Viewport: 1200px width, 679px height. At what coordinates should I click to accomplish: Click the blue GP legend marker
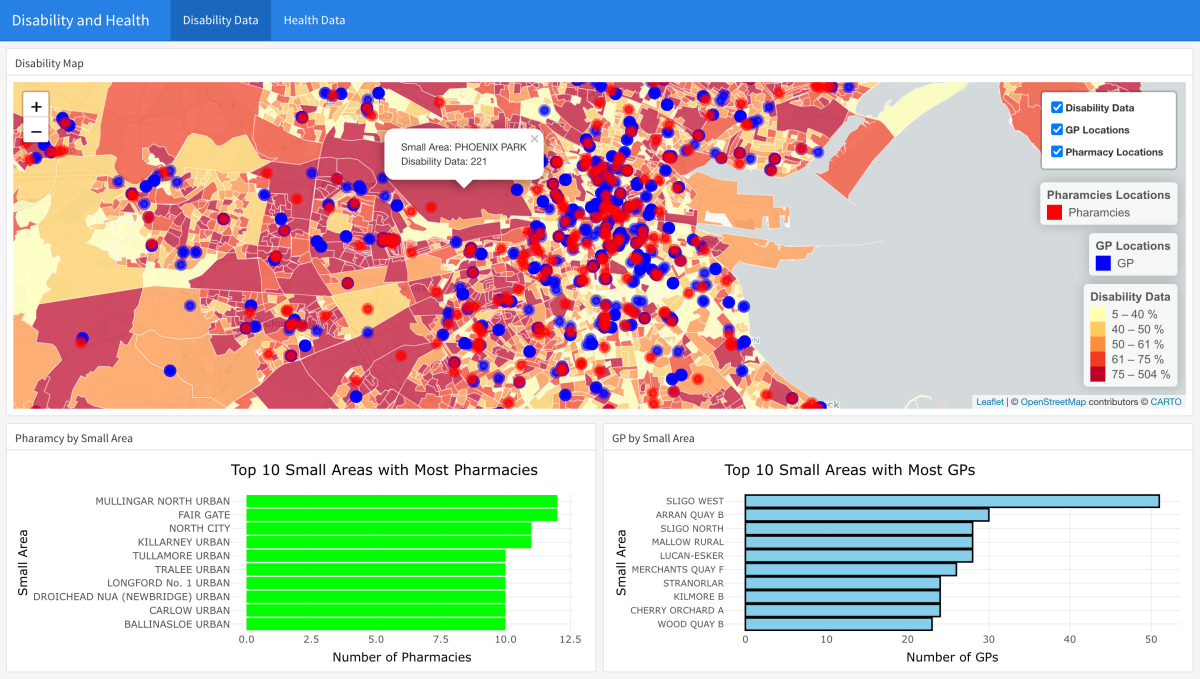pyautogui.click(x=1101, y=262)
